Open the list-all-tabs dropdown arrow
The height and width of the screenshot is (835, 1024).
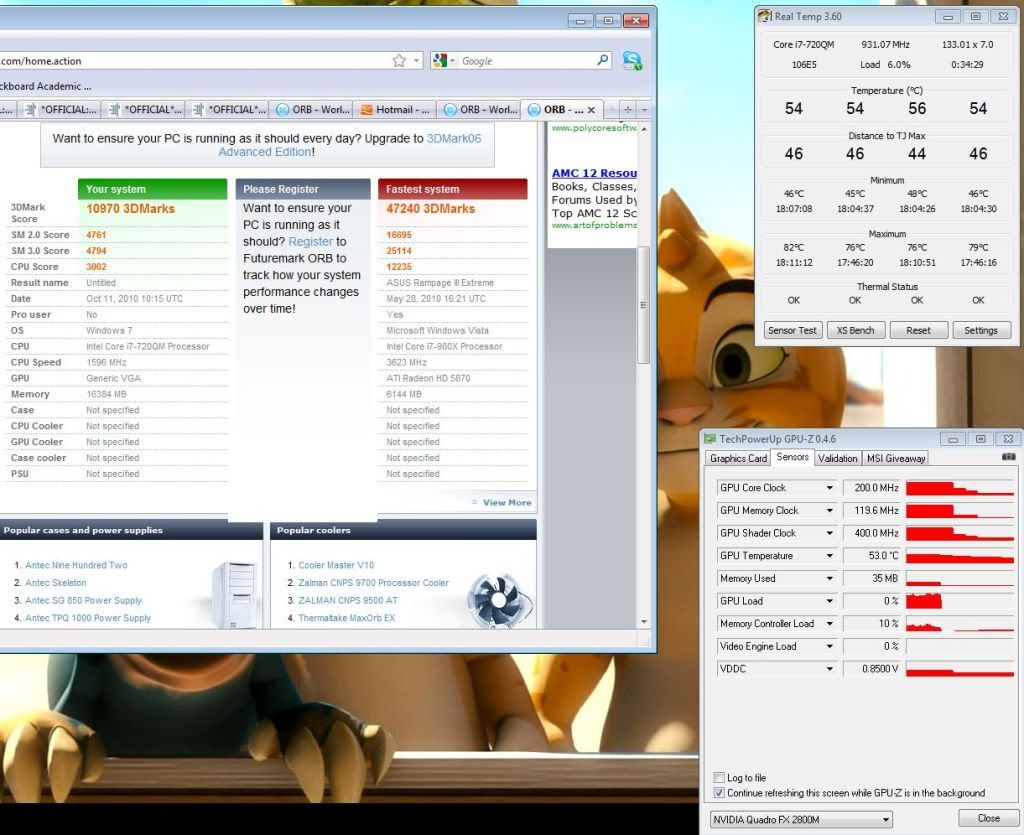[x=644, y=110]
